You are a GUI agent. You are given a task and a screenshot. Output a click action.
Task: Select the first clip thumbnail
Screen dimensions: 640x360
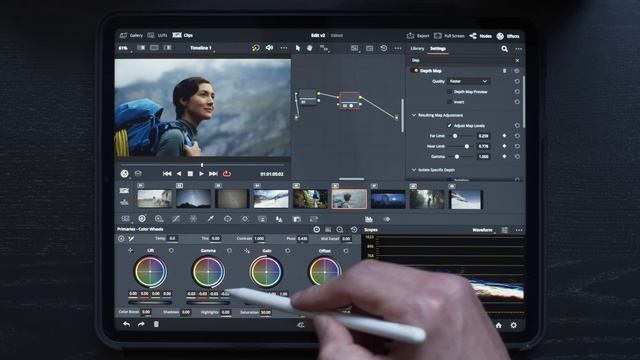155,199
